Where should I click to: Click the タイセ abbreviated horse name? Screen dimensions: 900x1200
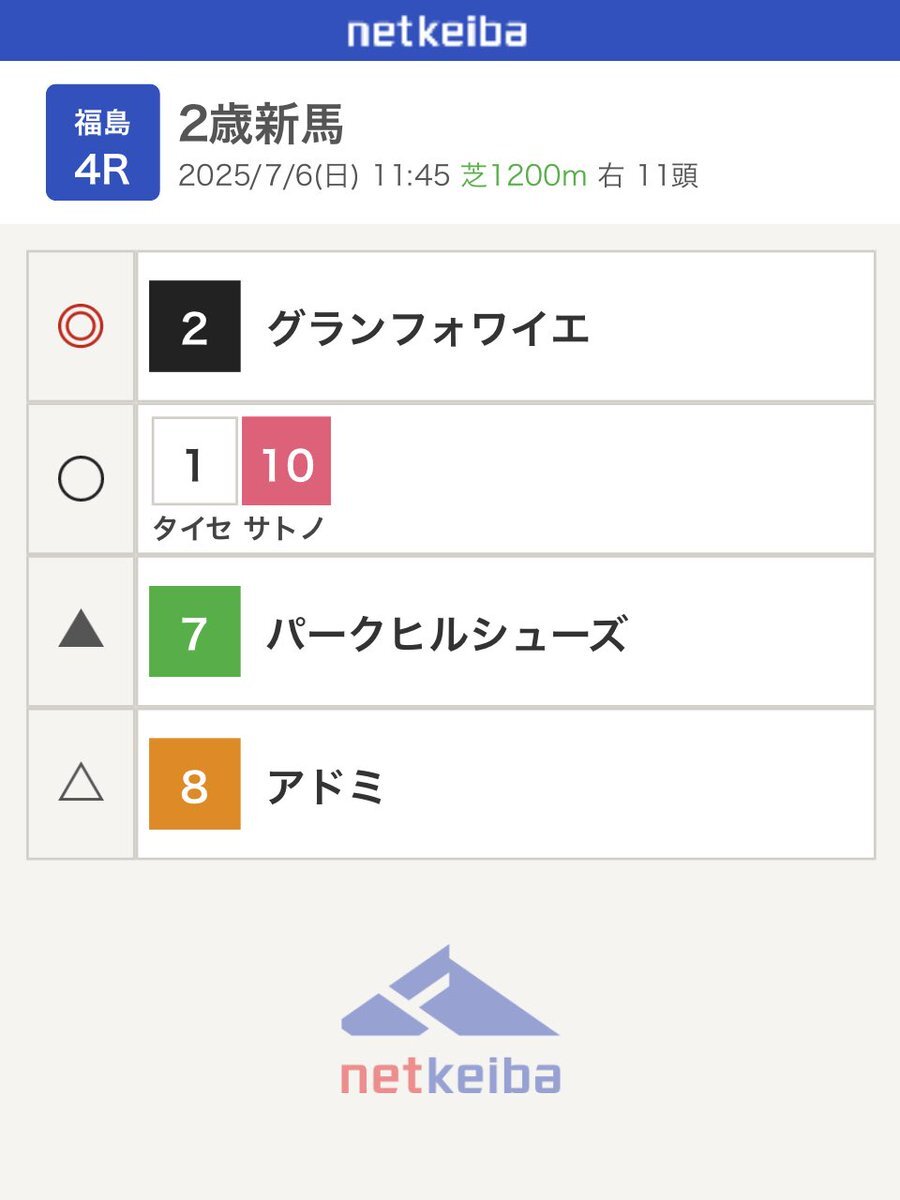(x=192, y=529)
